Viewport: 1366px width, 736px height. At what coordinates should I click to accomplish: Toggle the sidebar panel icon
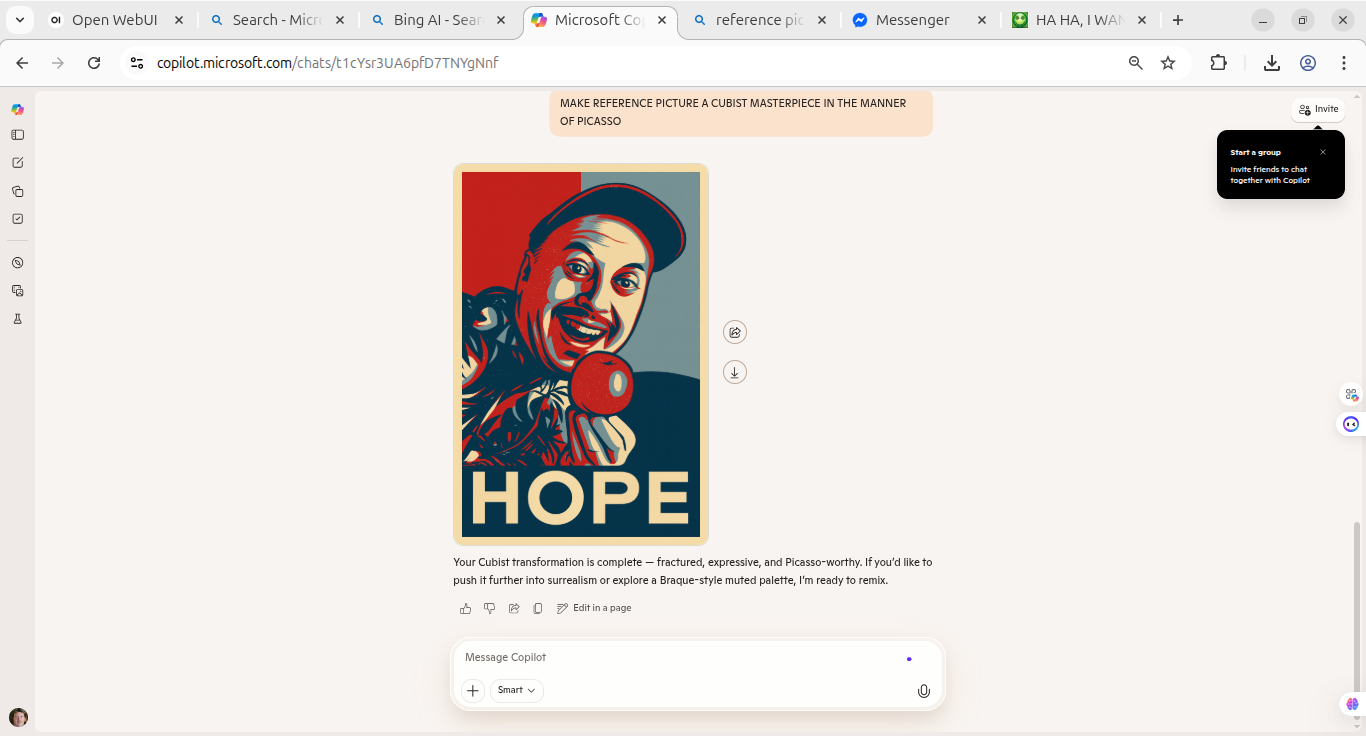tap(17, 135)
